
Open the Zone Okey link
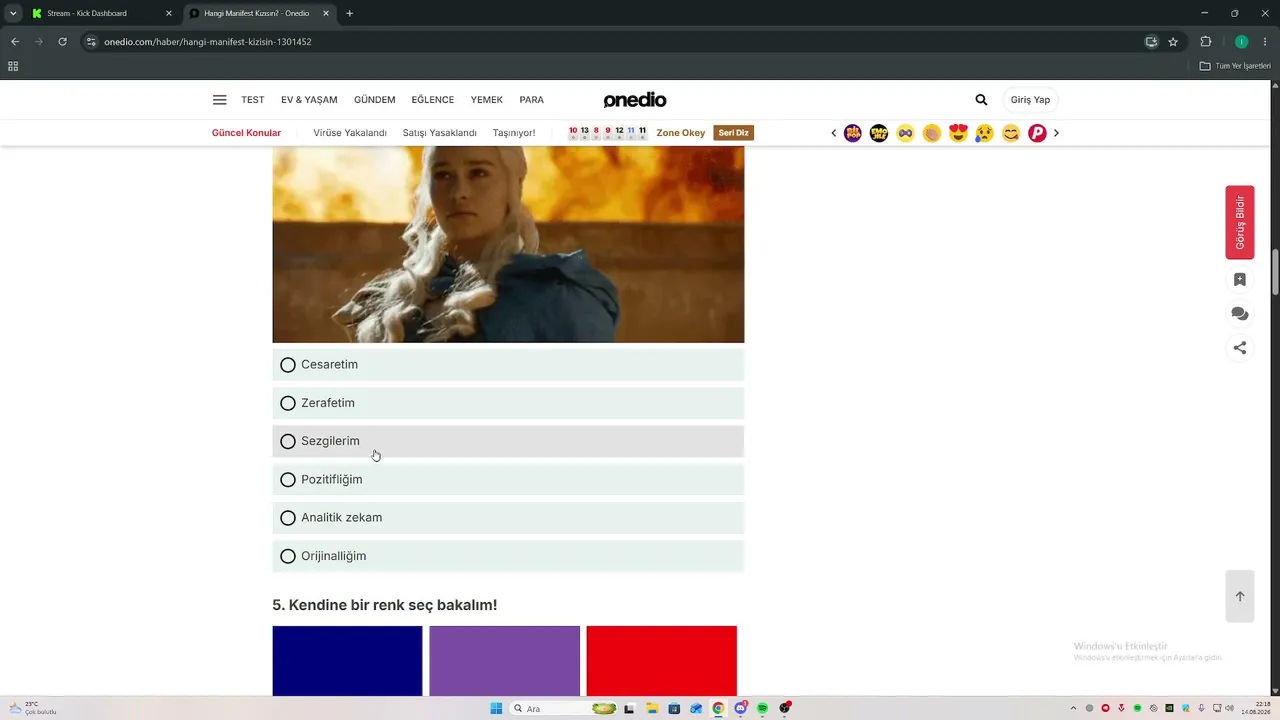pos(681,133)
